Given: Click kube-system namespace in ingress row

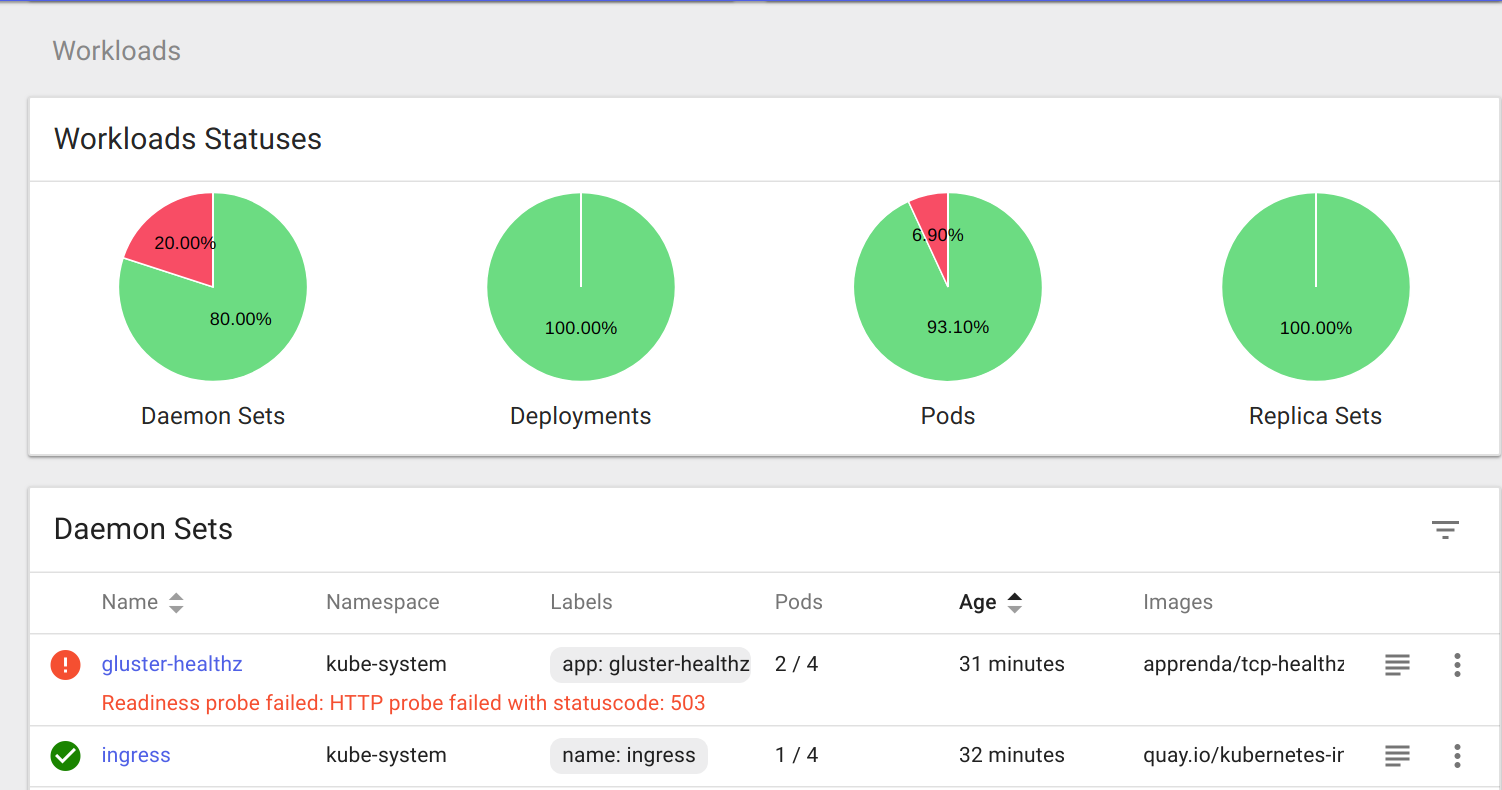Looking at the screenshot, I should 386,755.
